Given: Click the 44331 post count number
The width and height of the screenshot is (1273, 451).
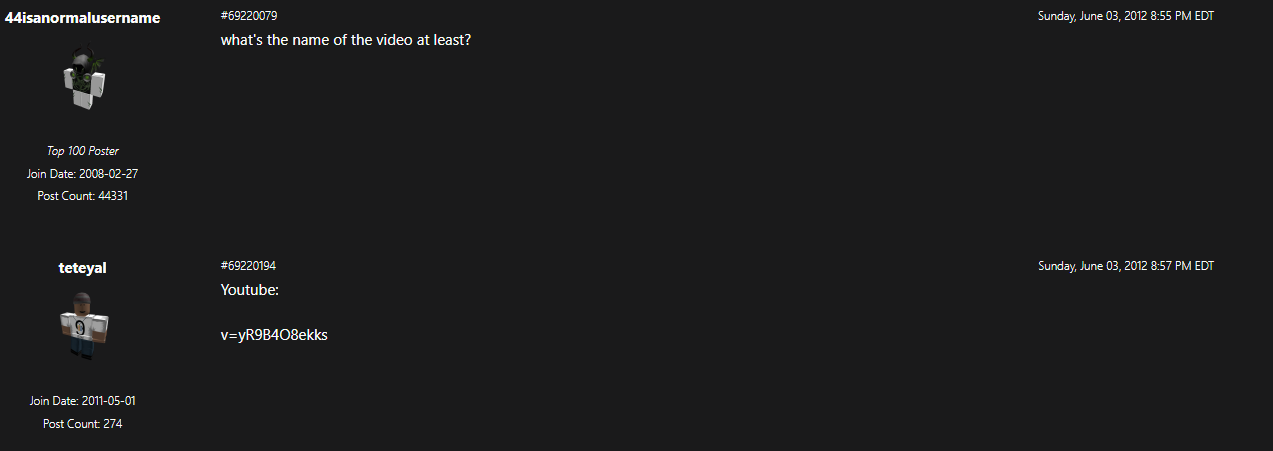Looking at the screenshot, I should [x=113, y=196].
